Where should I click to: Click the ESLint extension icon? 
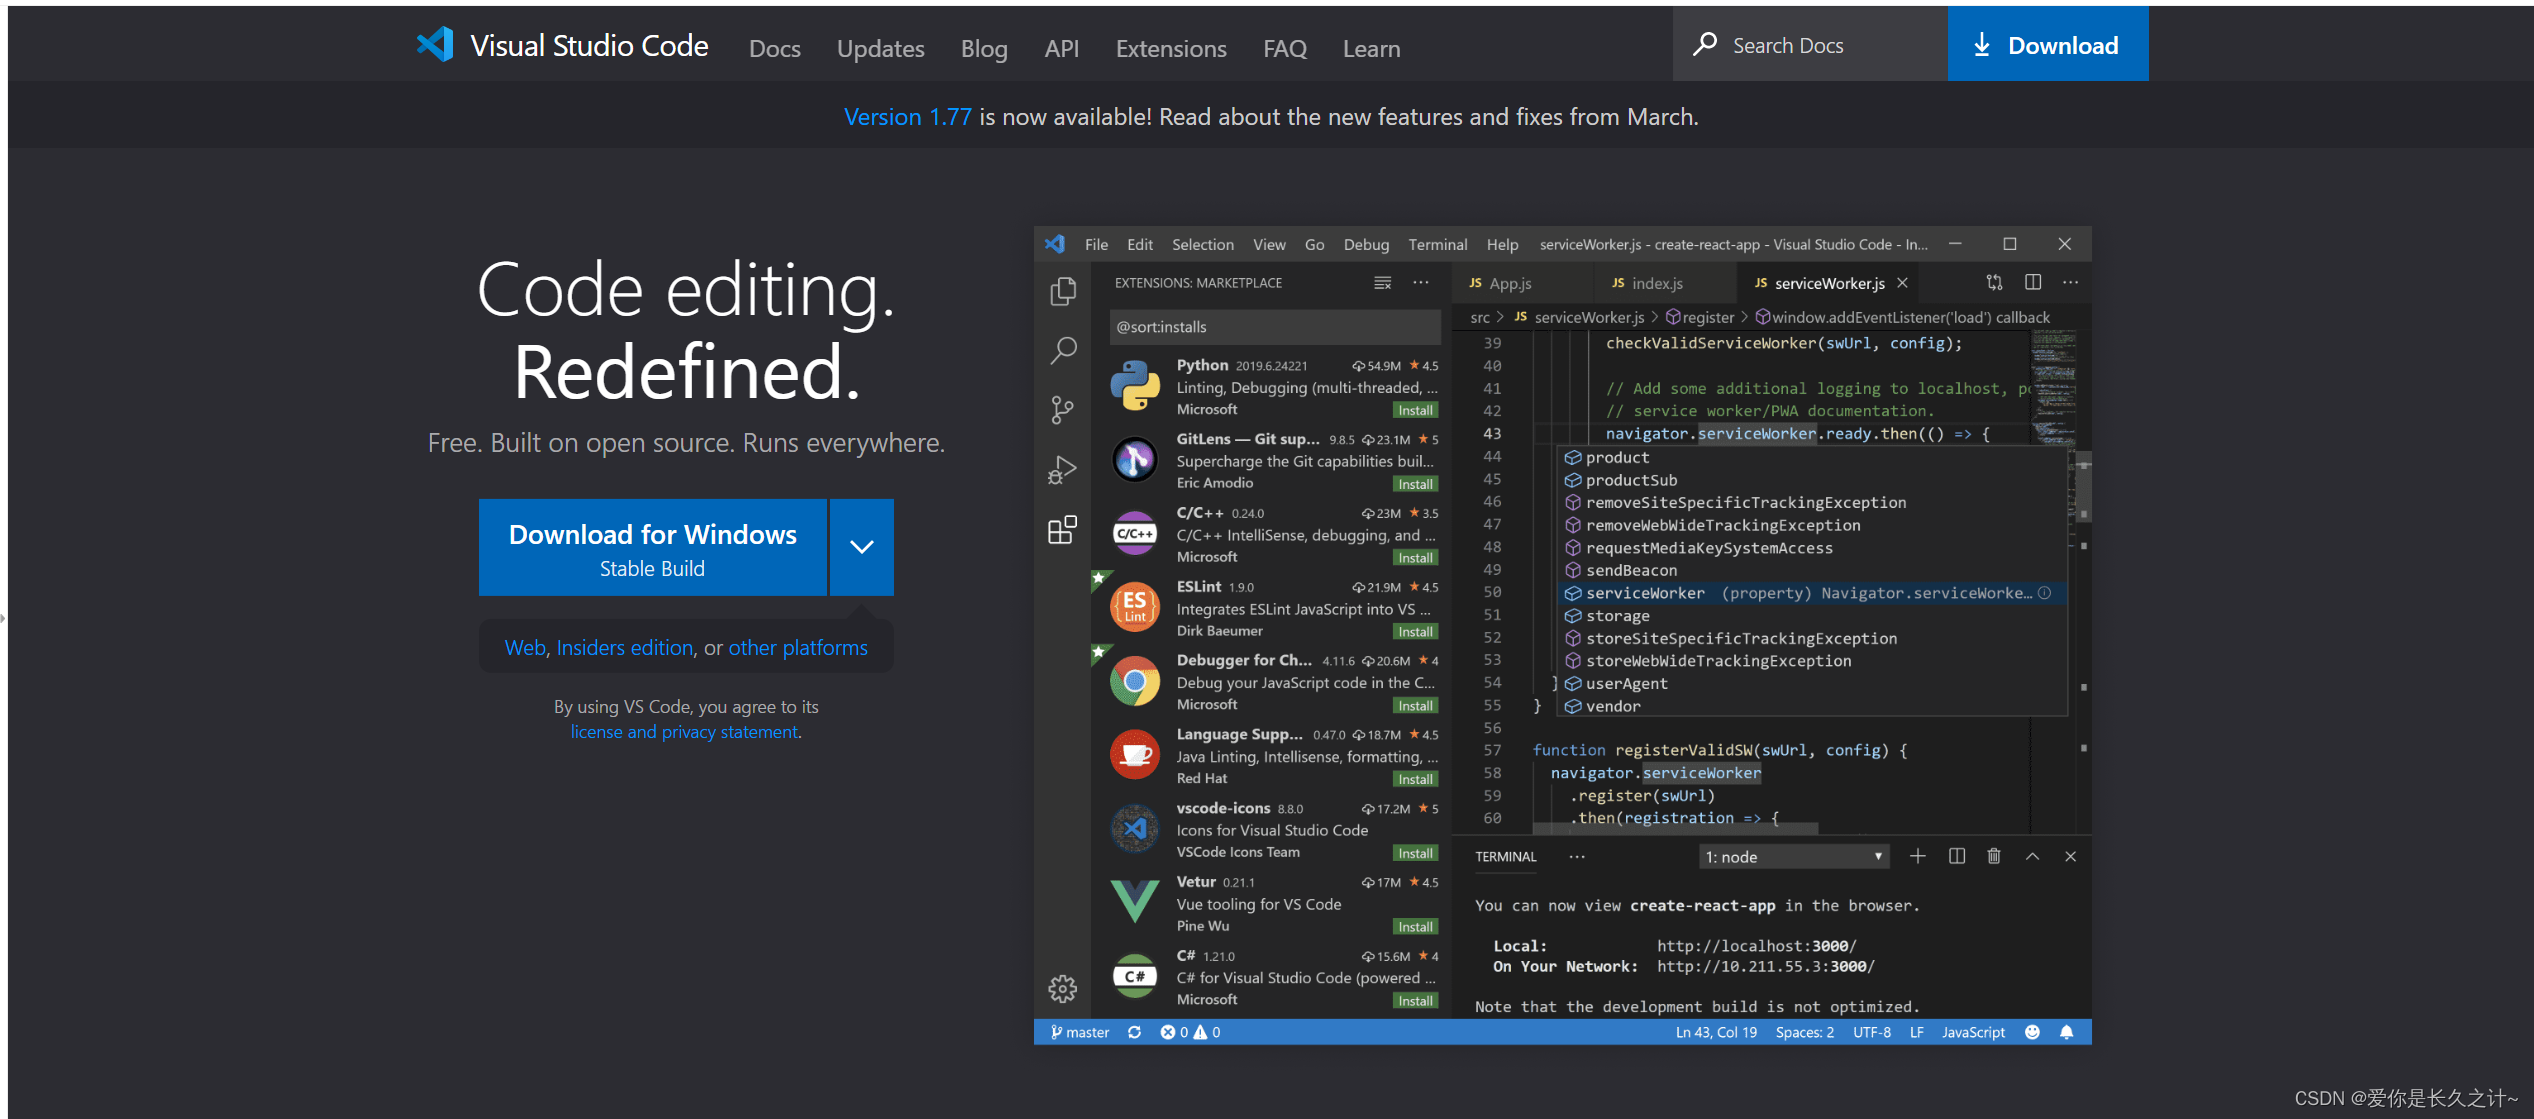1135,607
